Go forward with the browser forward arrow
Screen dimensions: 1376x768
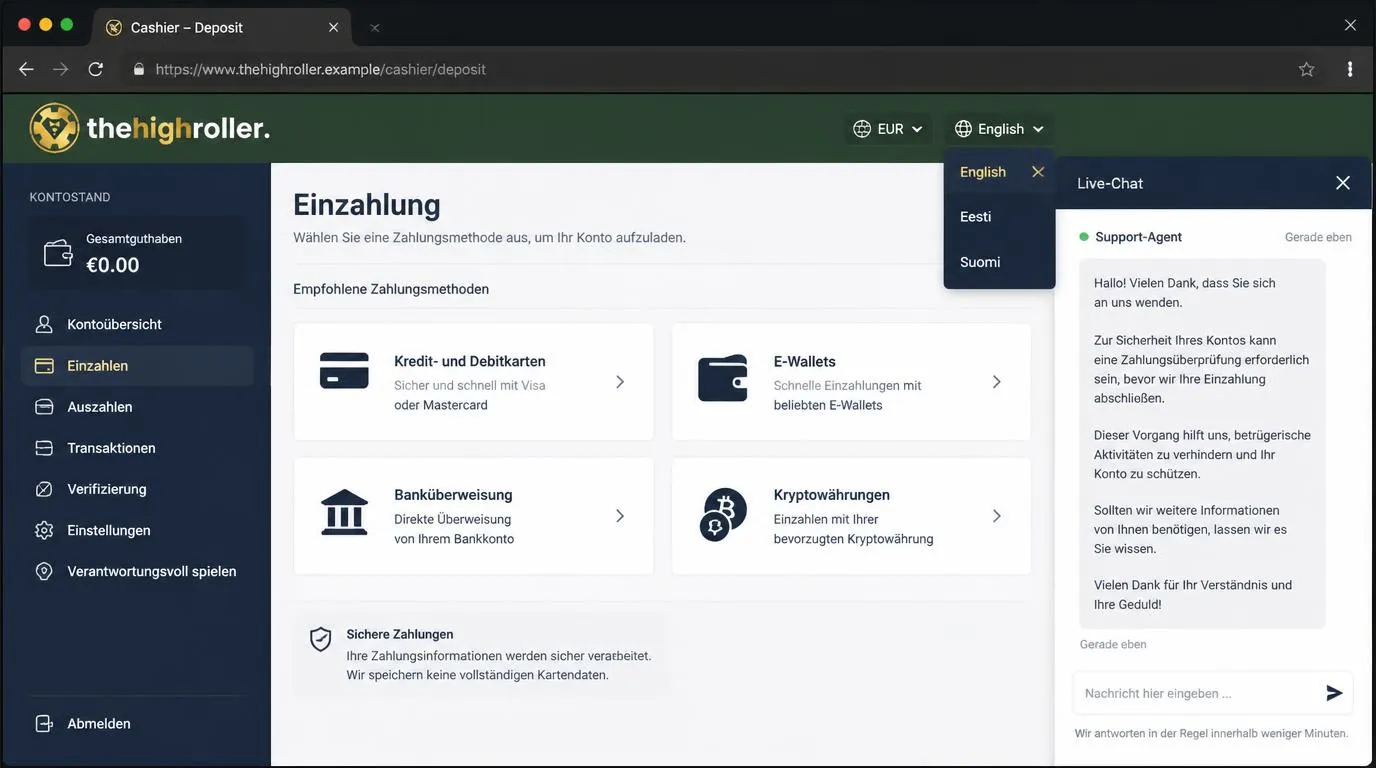click(x=61, y=69)
